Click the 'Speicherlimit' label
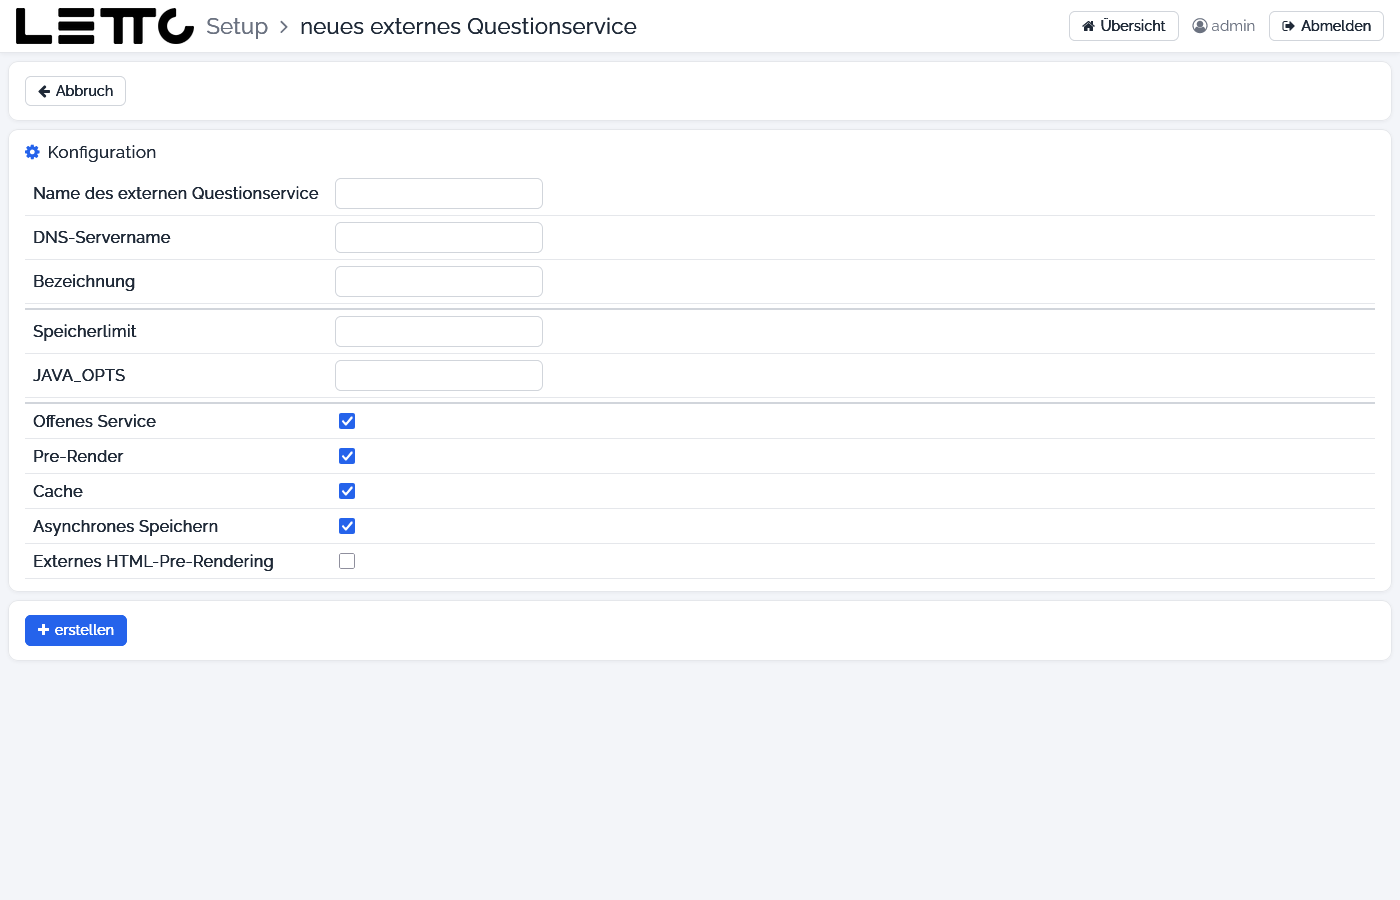This screenshot has height=900, width=1400. (x=84, y=331)
